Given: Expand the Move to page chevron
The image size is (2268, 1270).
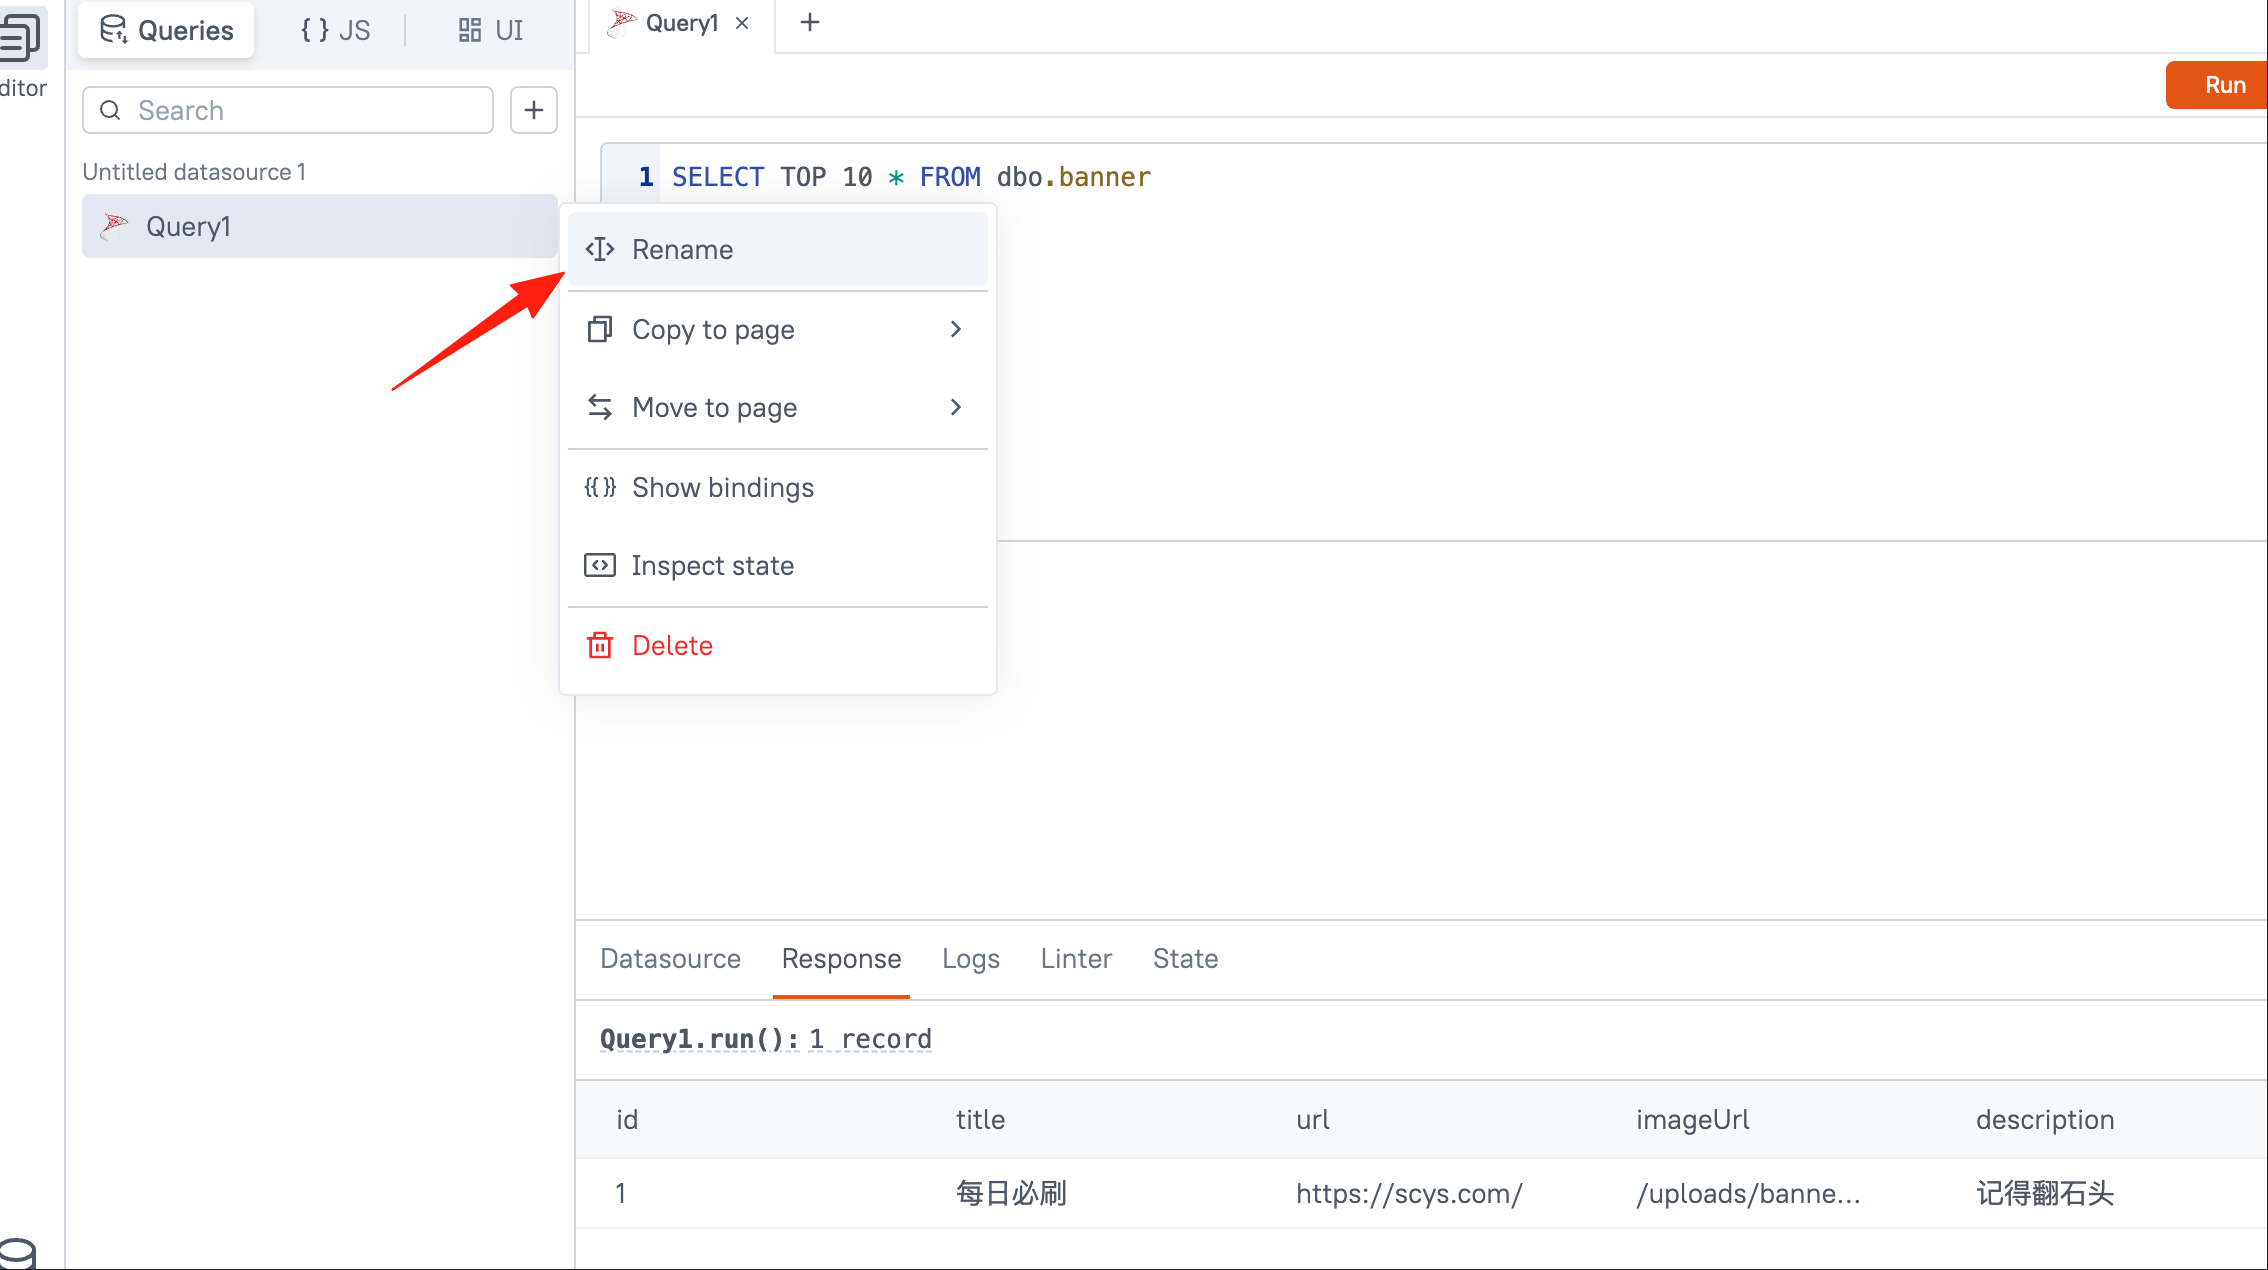Looking at the screenshot, I should pyautogui.click(x=956, y=407).
